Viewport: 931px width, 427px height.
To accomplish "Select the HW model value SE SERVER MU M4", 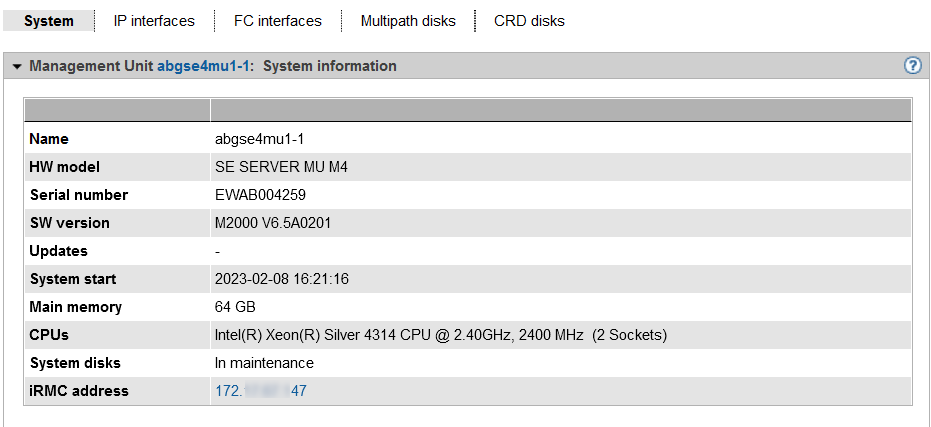I will tap(282, 167).
